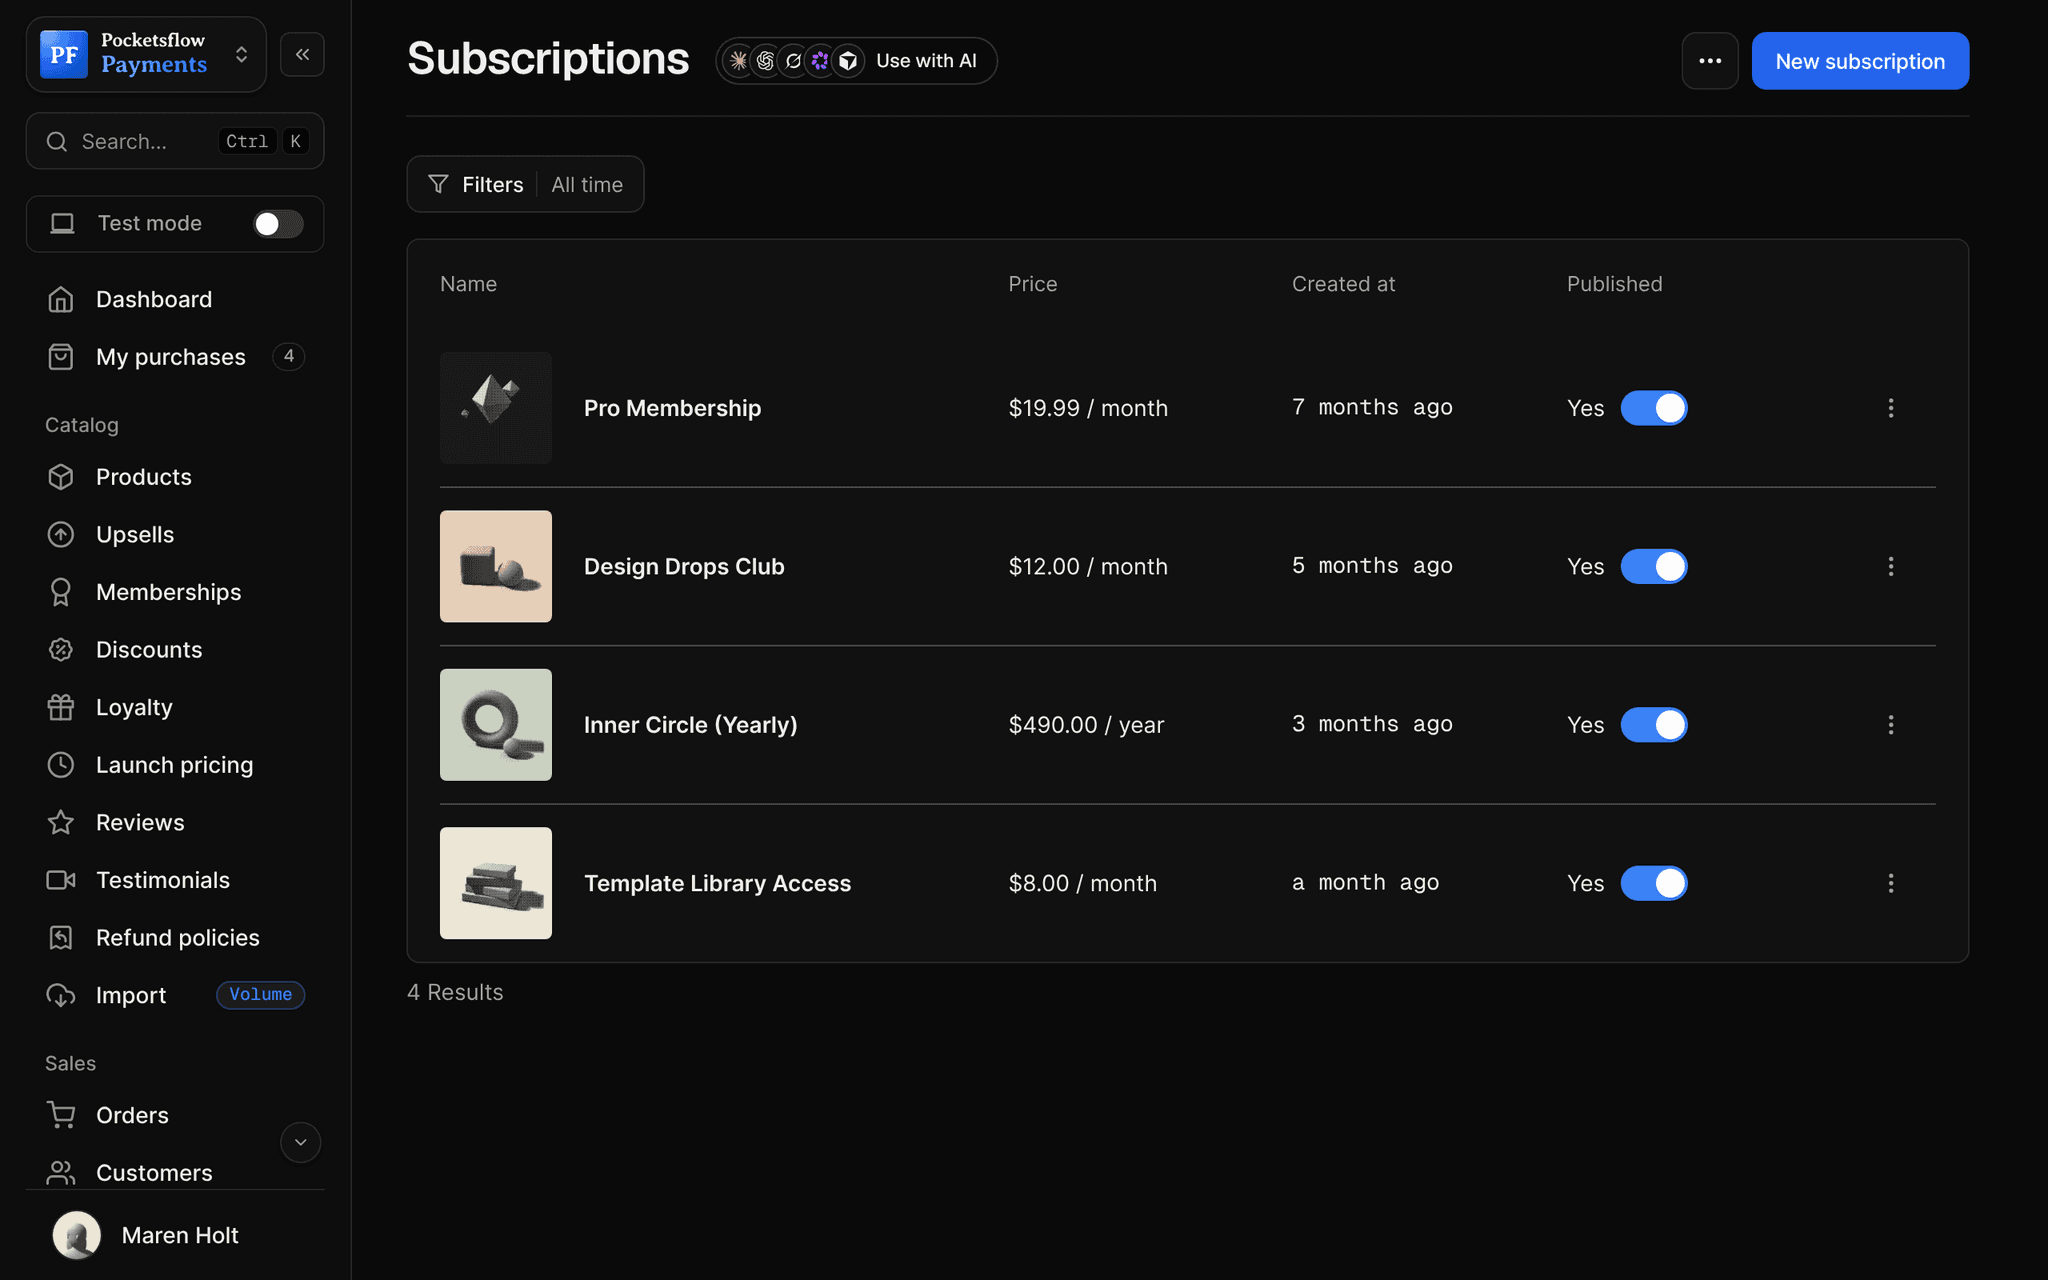This screenshot has width=2048, height=1280.
Task: Click Use with AI button
Action: (x=856, y=61)
